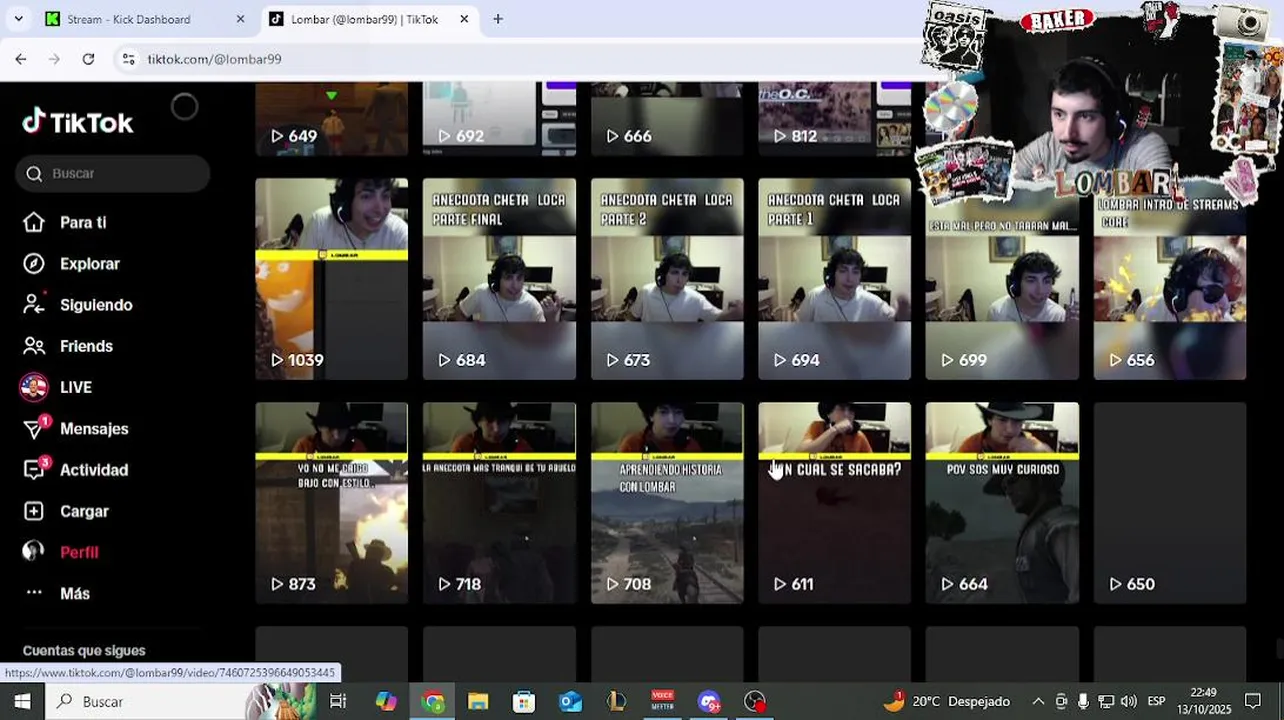This screenshot has height=720, width=1284.
Task: Open the video with 649 views
Action: click(331, 119)
